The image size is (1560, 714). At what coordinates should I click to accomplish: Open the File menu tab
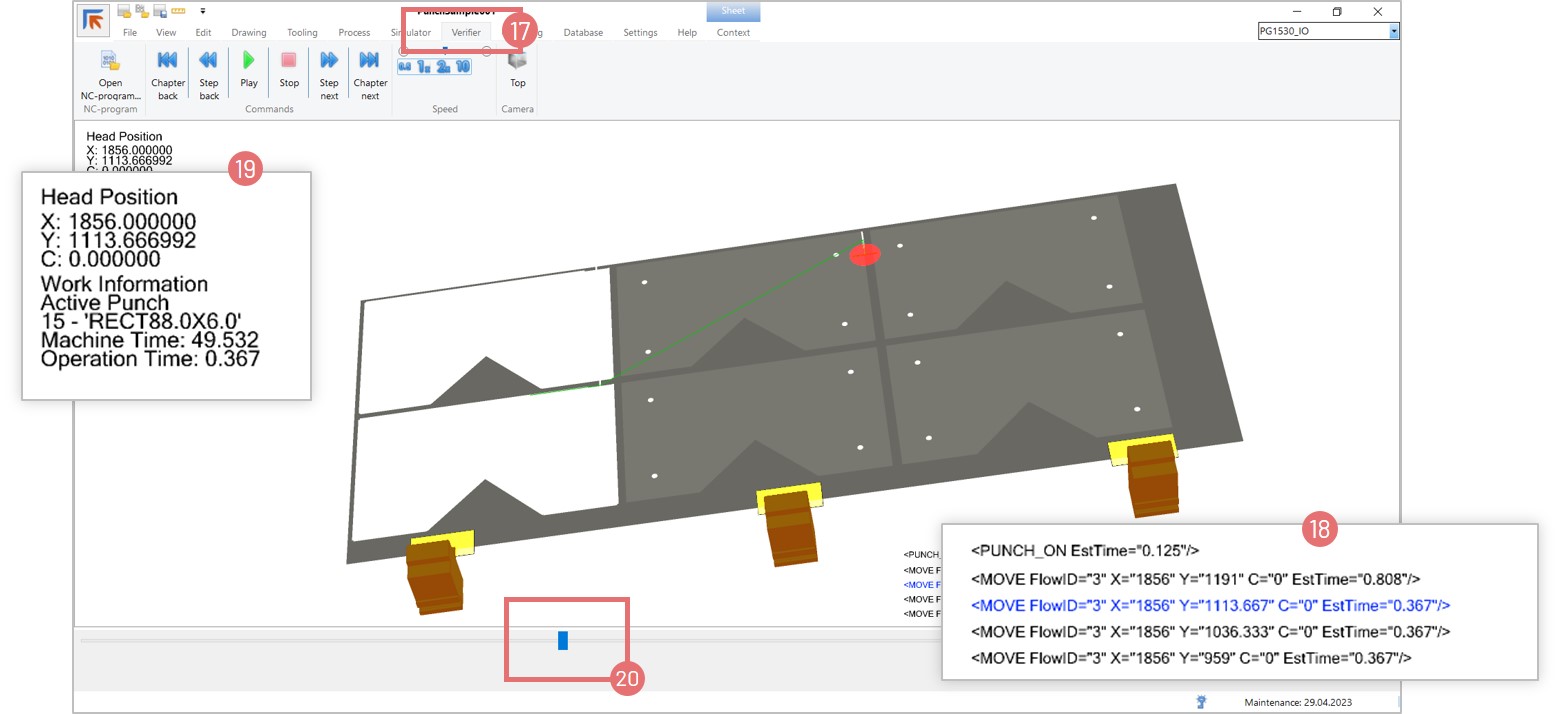(x=130, y=33)
